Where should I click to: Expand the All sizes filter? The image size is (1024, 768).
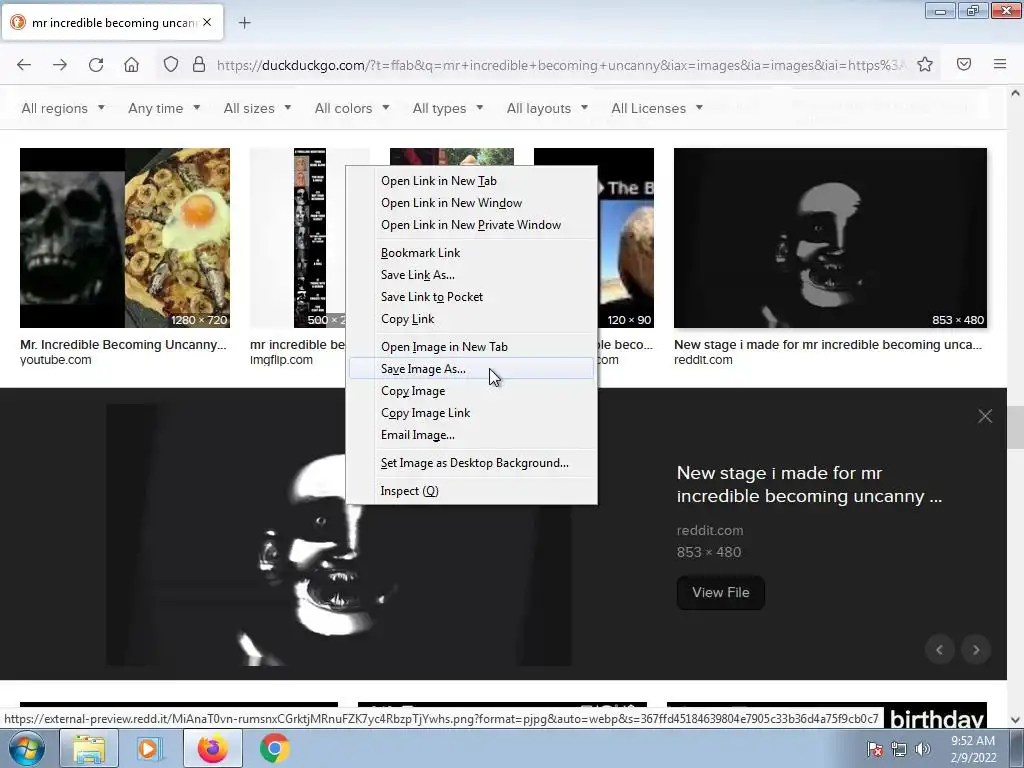tap(257, 108)
